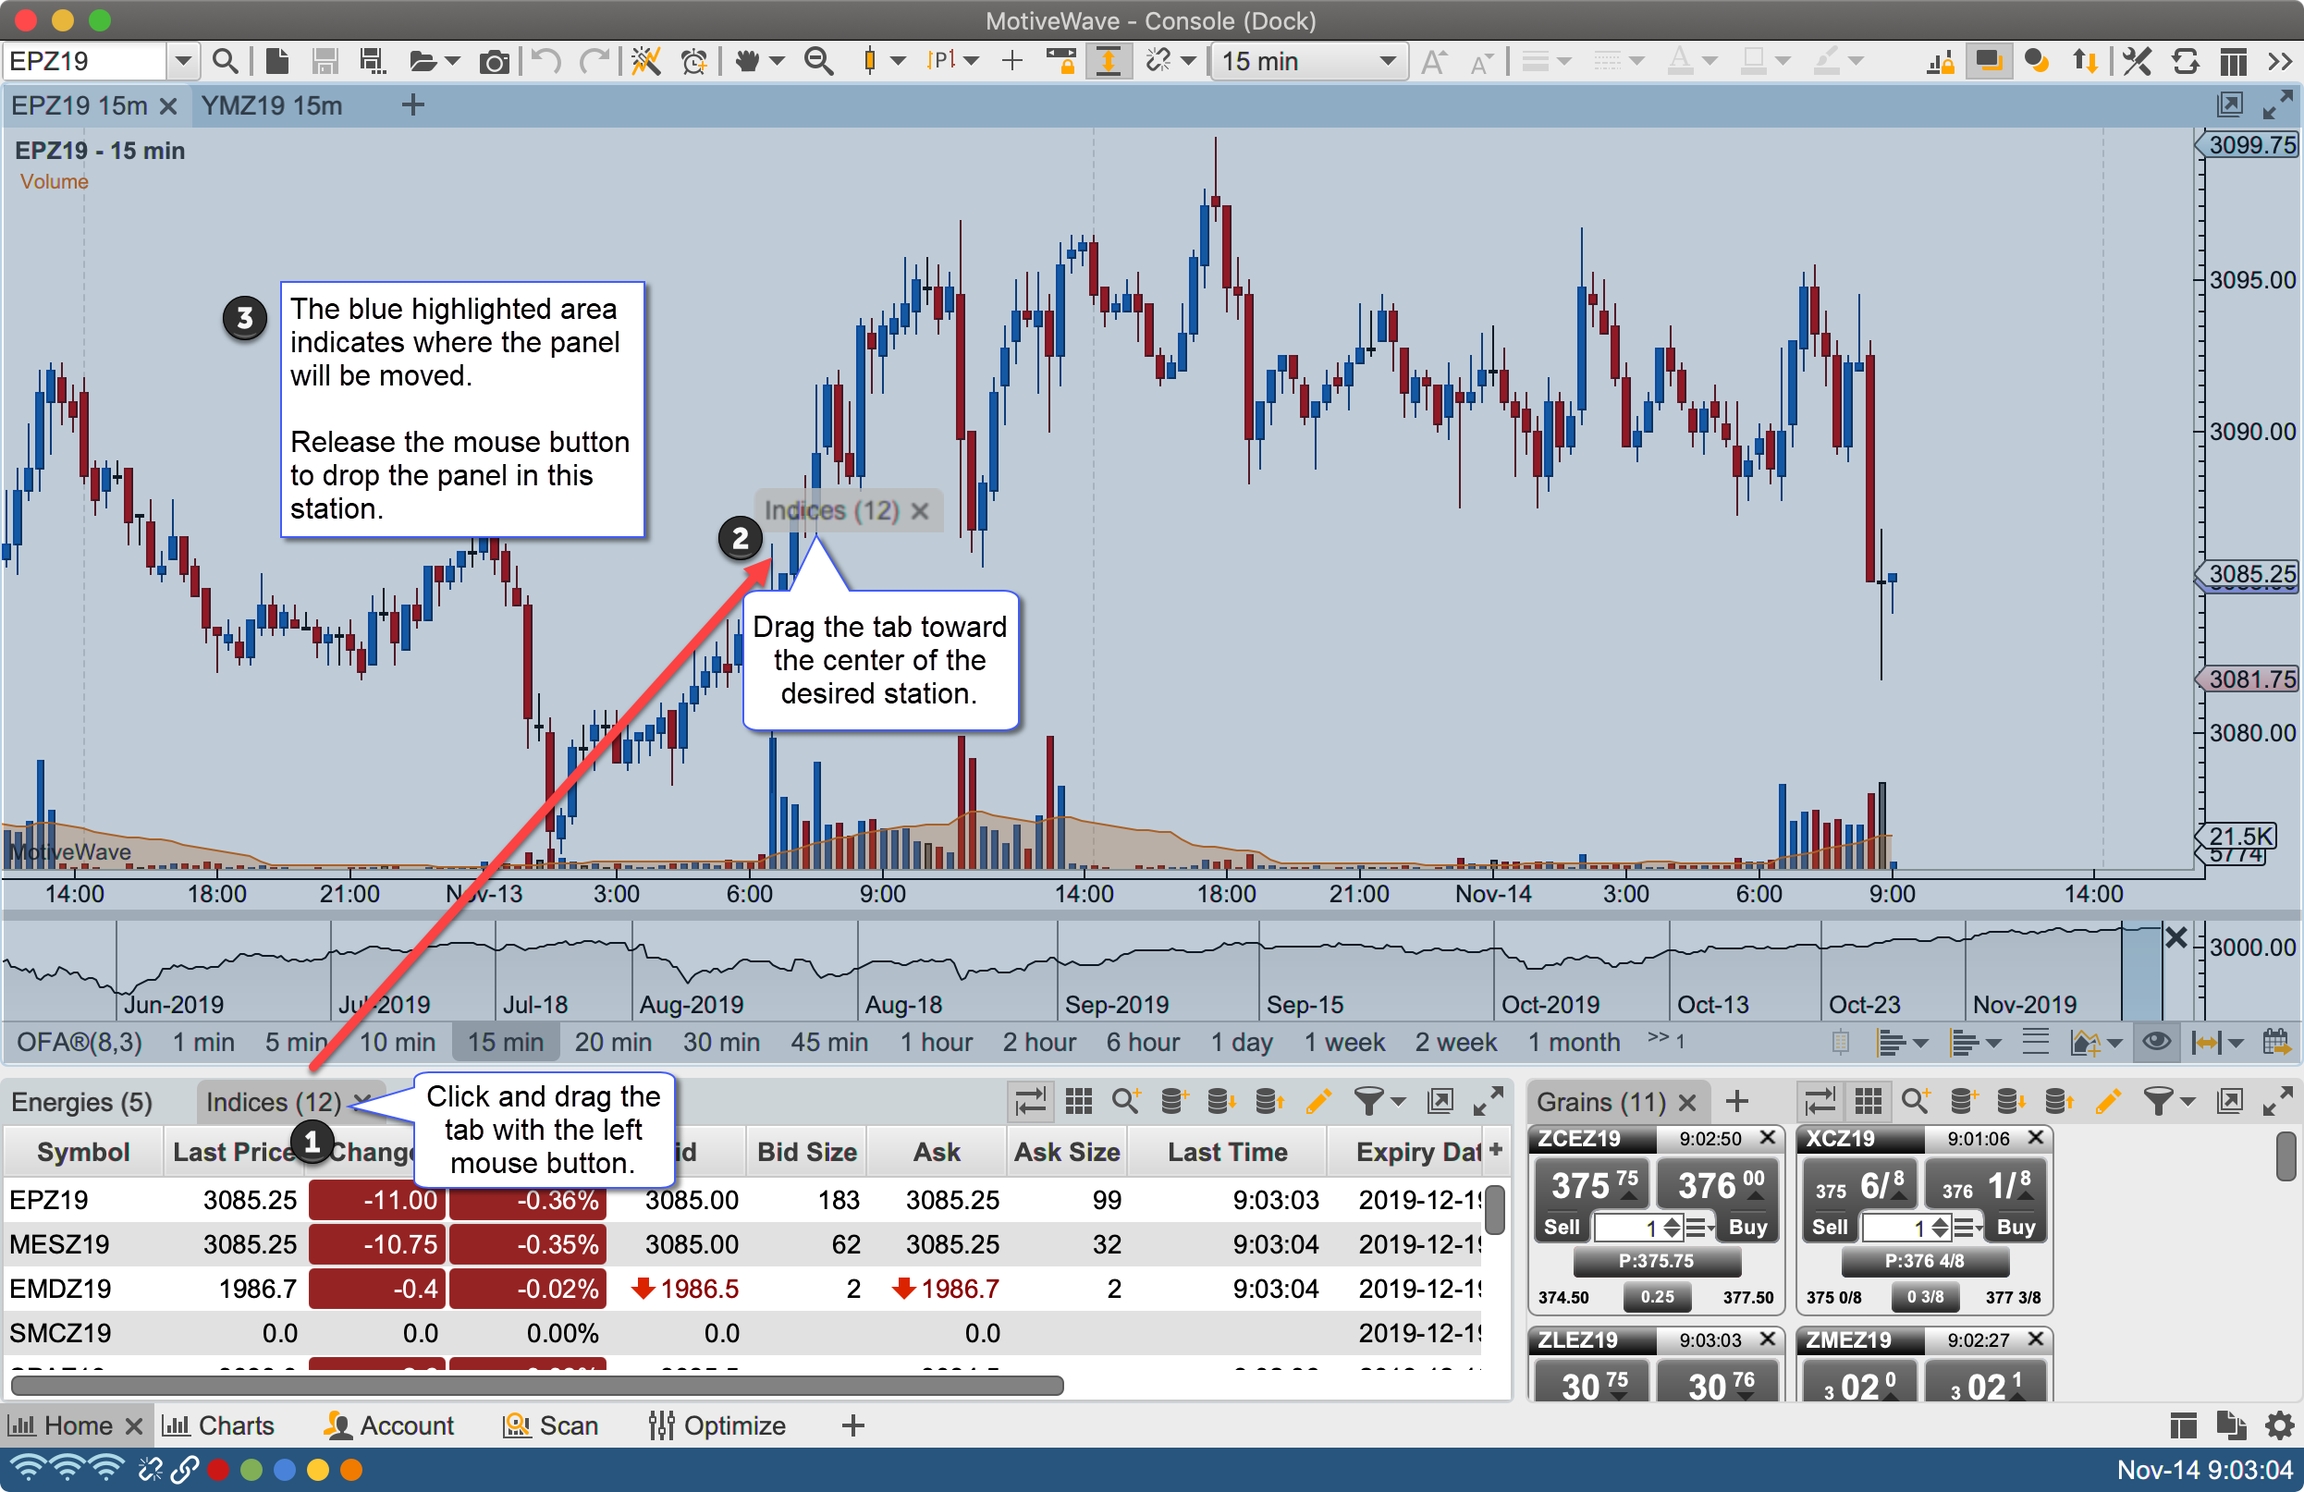
Task: Click the first wifi connection icon in status bar
Action: click(x=28, y=1469)
